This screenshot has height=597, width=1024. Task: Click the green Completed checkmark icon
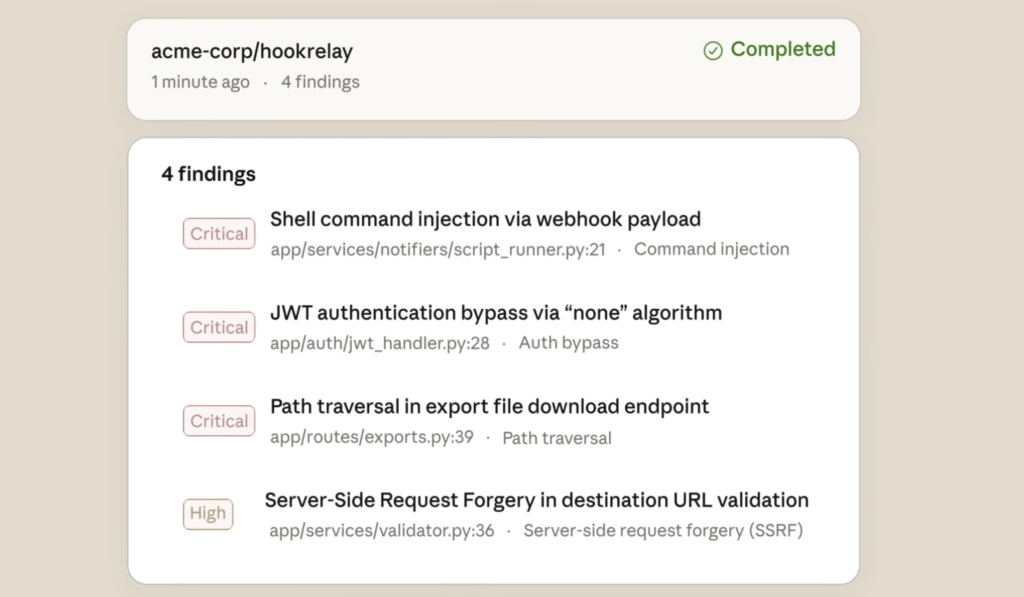713,50
